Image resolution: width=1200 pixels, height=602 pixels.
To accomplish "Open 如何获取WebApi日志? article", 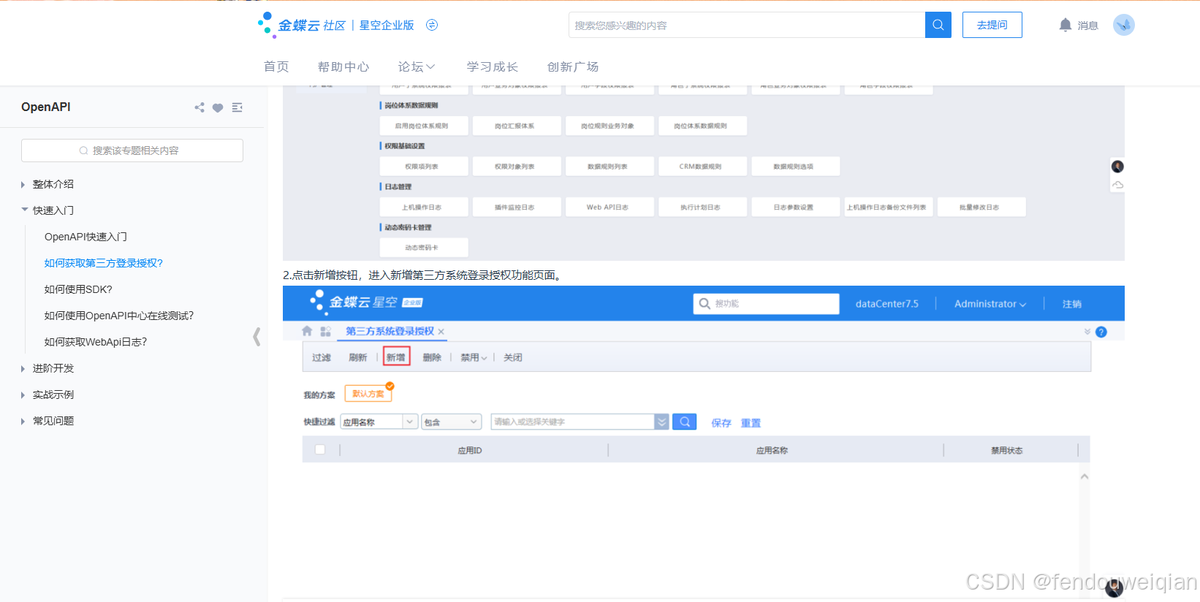I will coord(96,342).
